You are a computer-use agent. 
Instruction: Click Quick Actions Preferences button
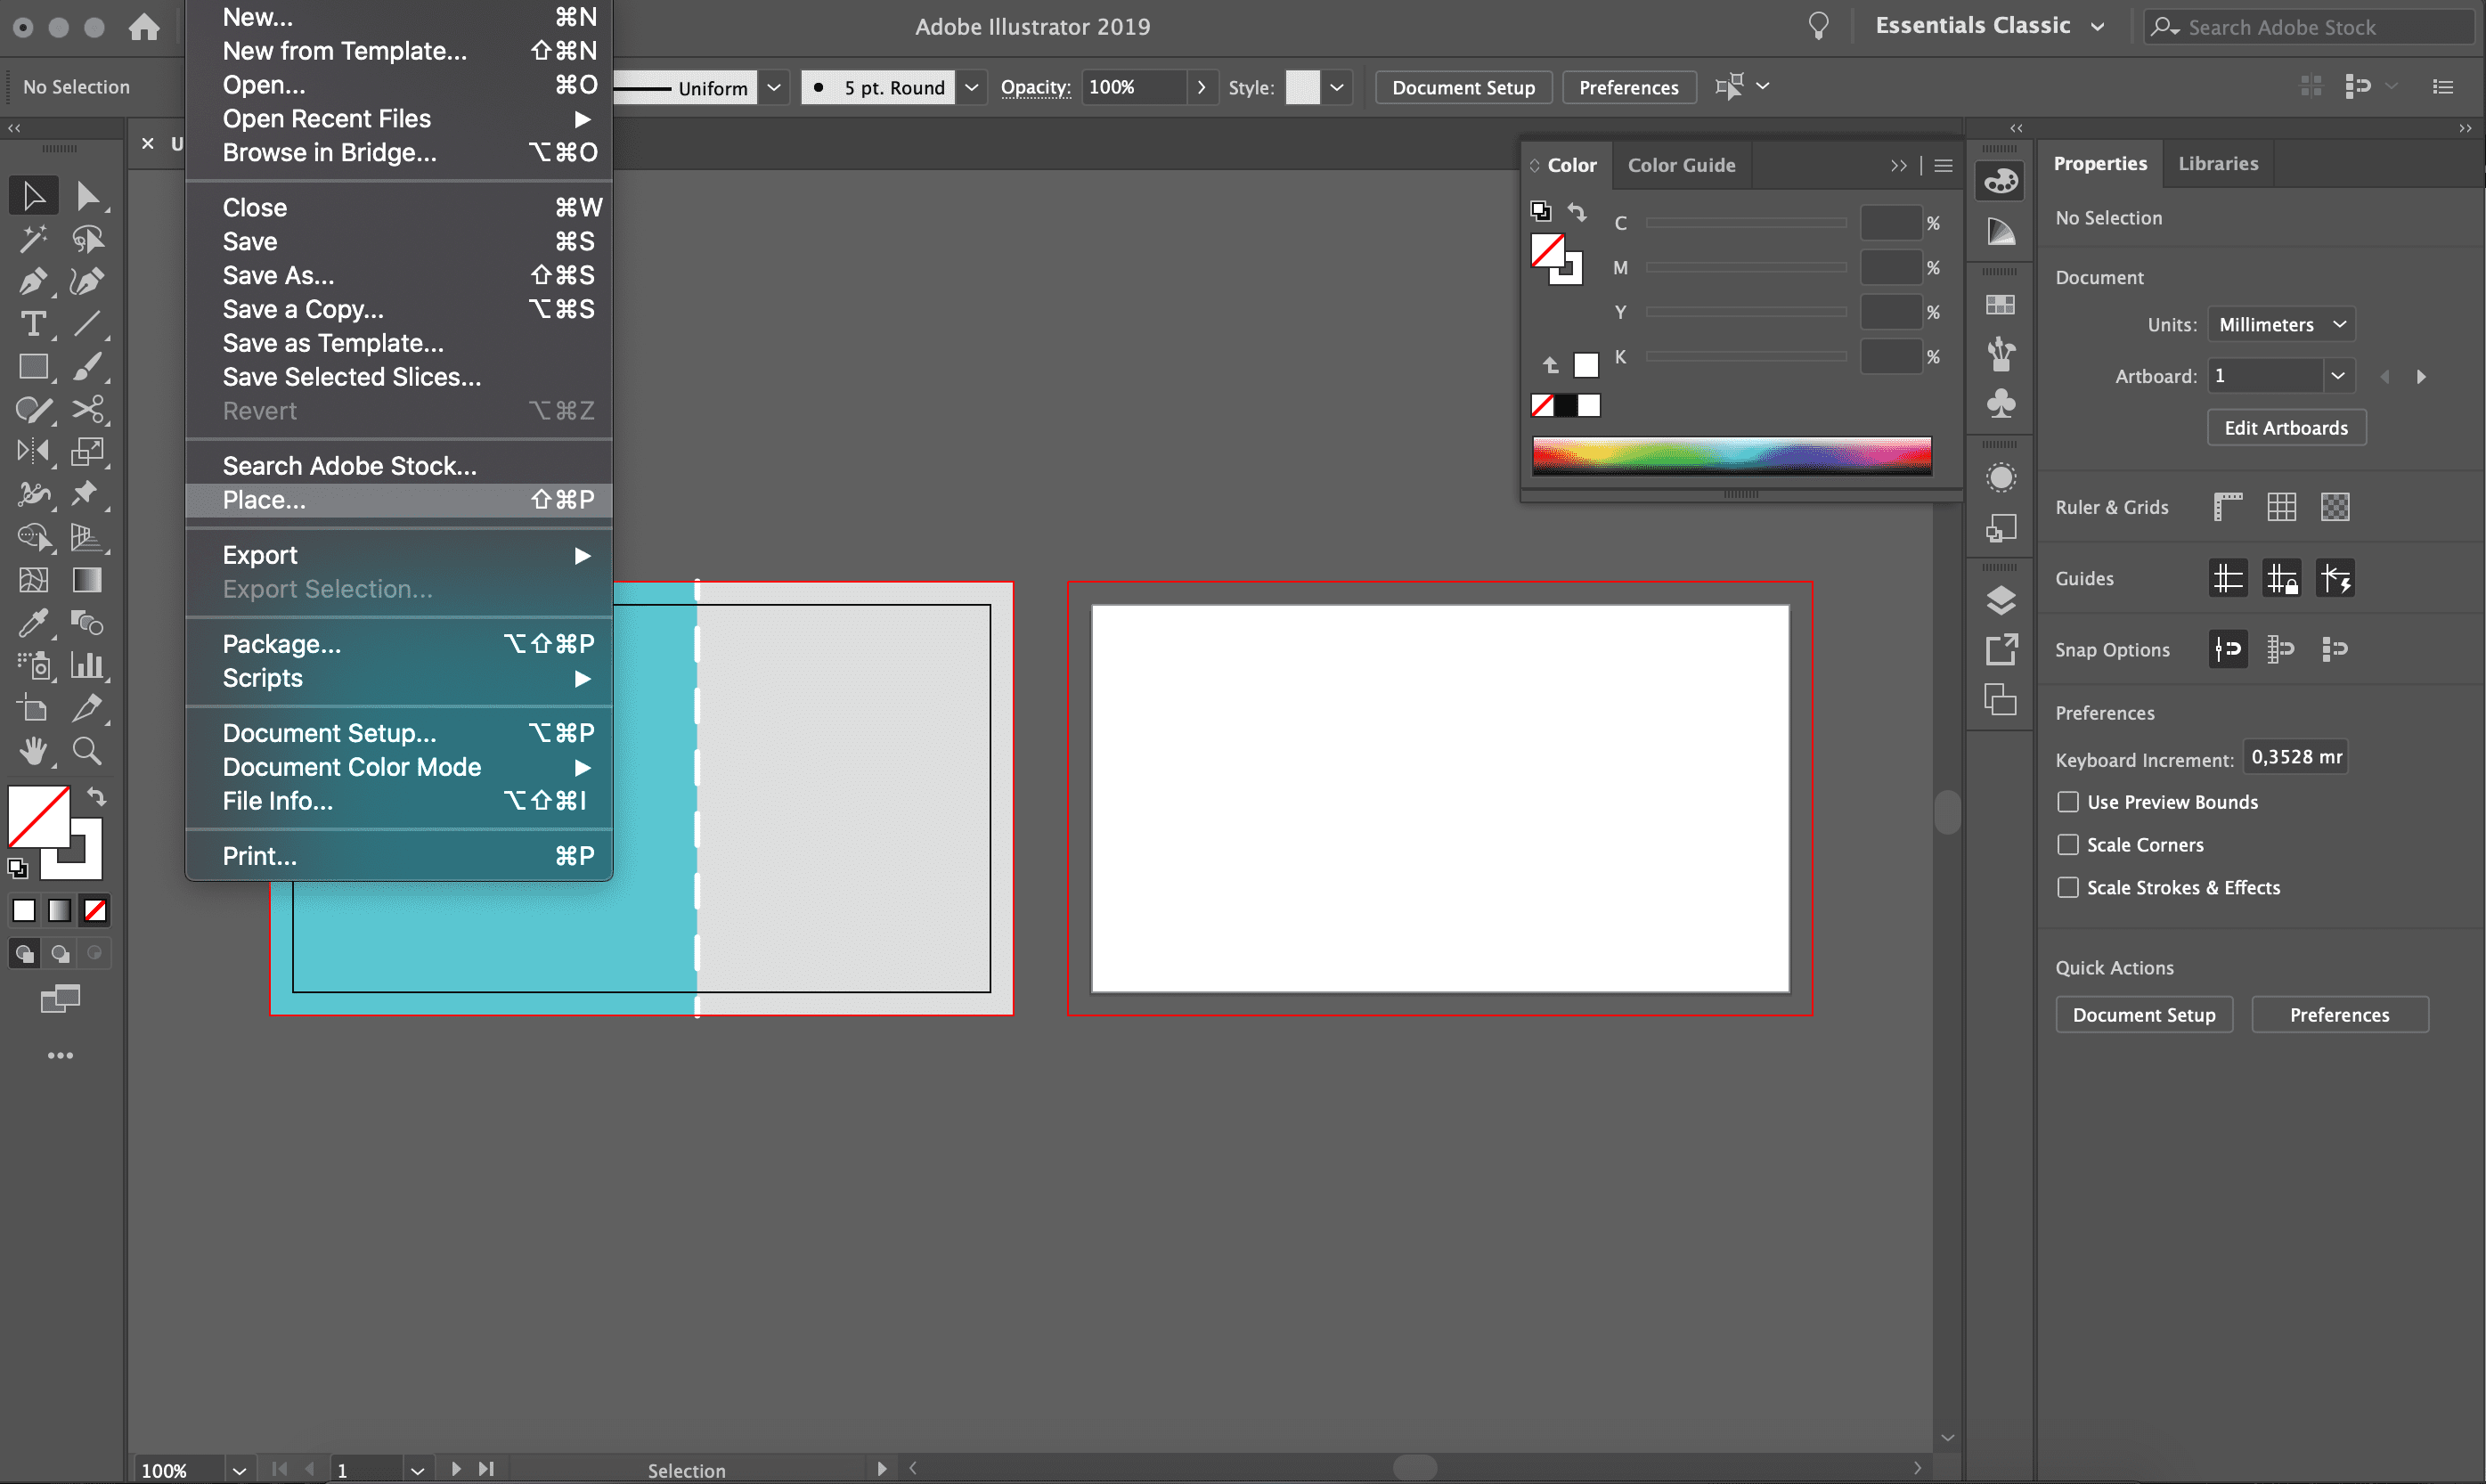click(x=2339, y=1015)
